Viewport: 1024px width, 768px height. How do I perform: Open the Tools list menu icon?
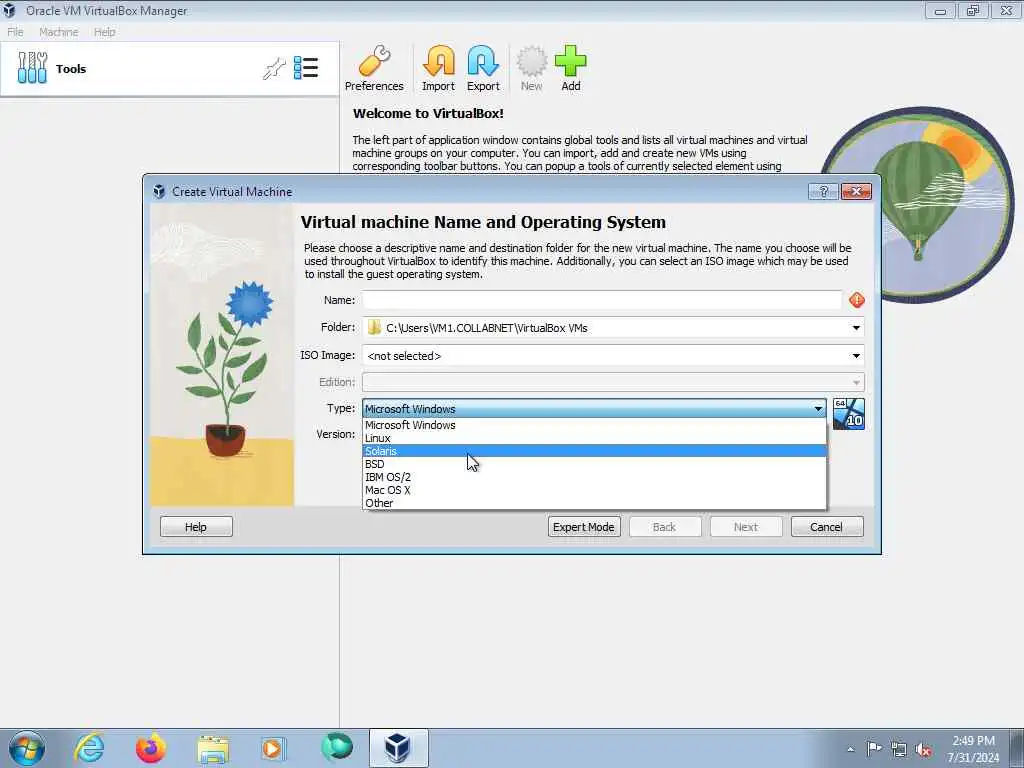tap(306, 68)
